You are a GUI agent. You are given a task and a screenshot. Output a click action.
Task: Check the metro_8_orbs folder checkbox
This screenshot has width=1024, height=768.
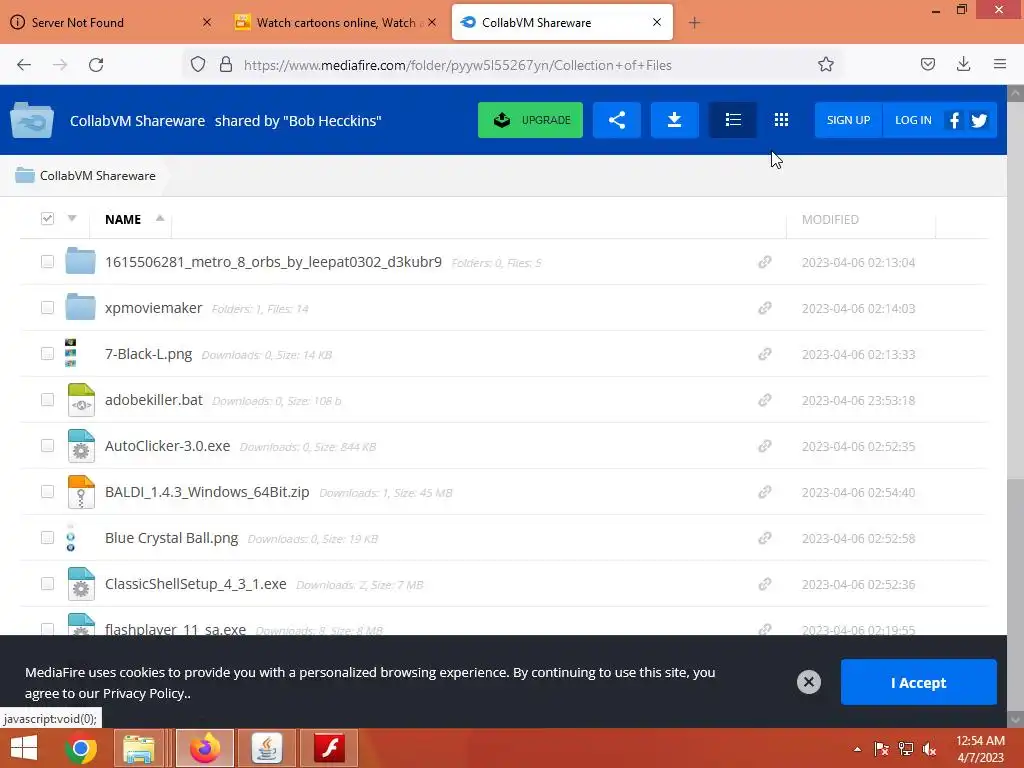[x=47, y=262]
